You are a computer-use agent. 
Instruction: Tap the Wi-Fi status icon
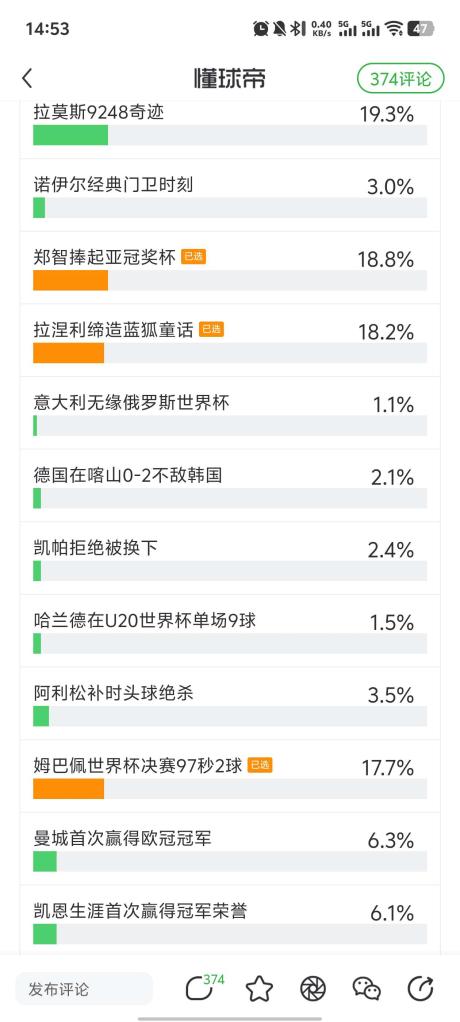pos(393,28)
